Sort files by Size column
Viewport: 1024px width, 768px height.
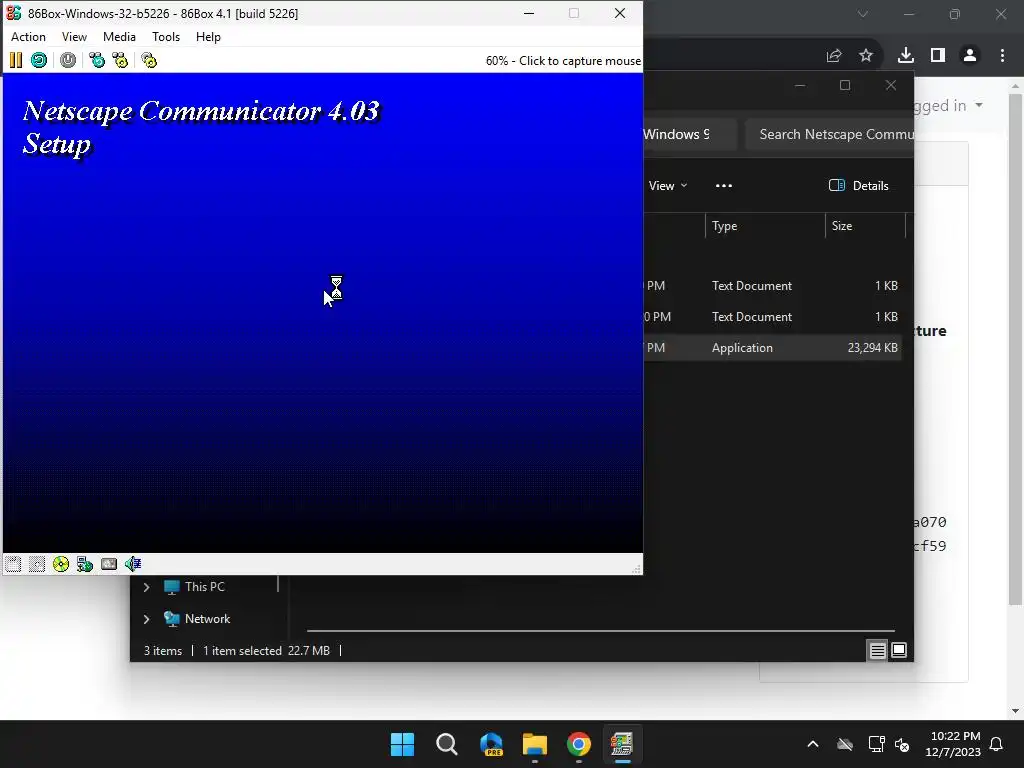(865, 226)
